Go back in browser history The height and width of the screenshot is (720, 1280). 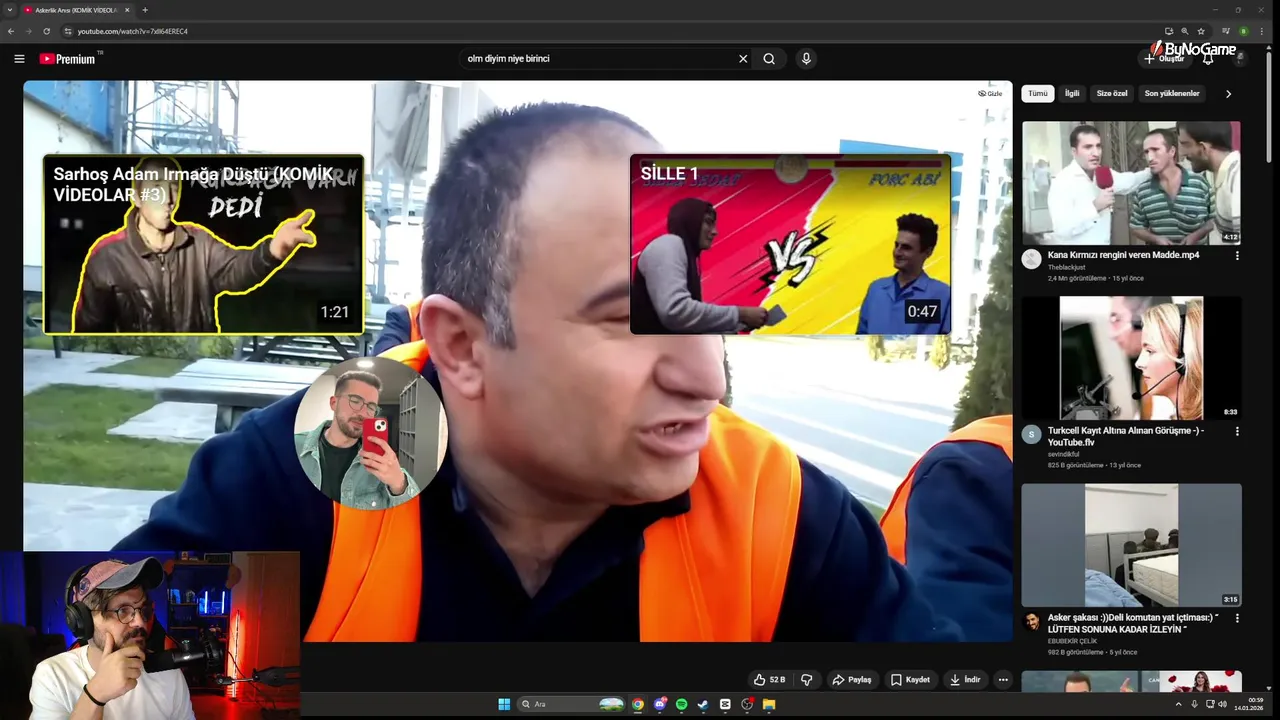11,31
